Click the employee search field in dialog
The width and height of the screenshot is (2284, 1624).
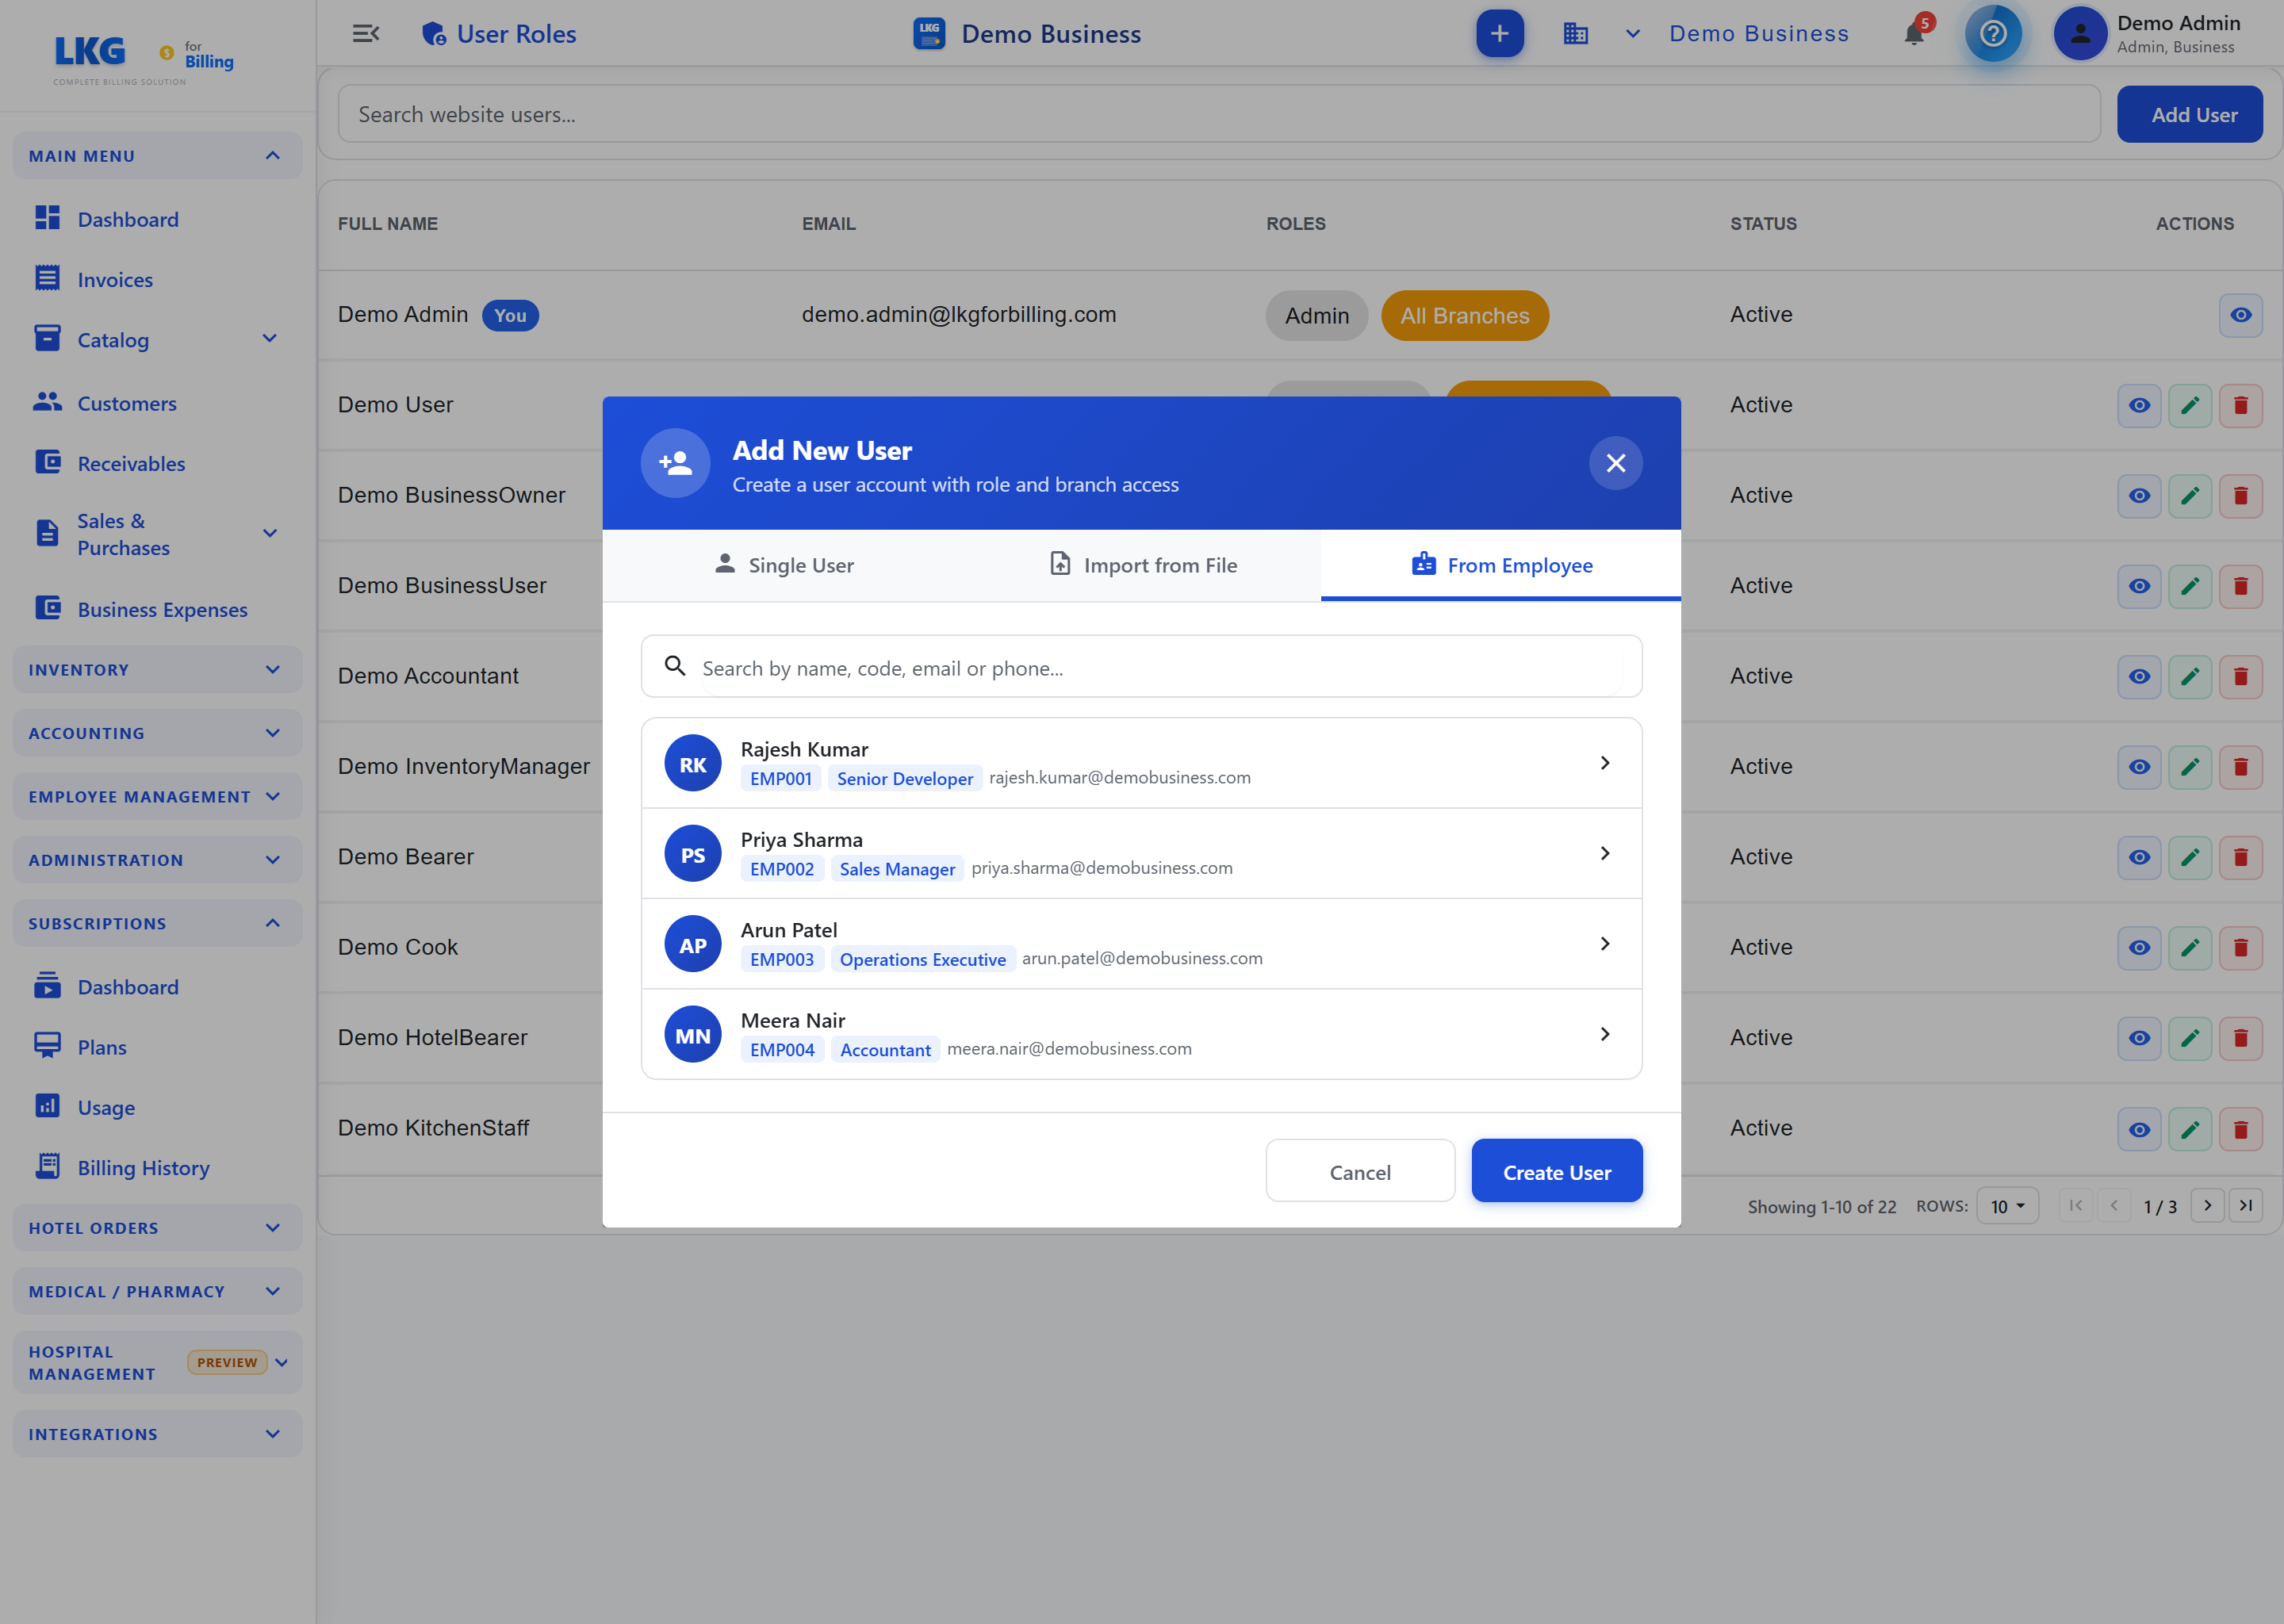1141,667
